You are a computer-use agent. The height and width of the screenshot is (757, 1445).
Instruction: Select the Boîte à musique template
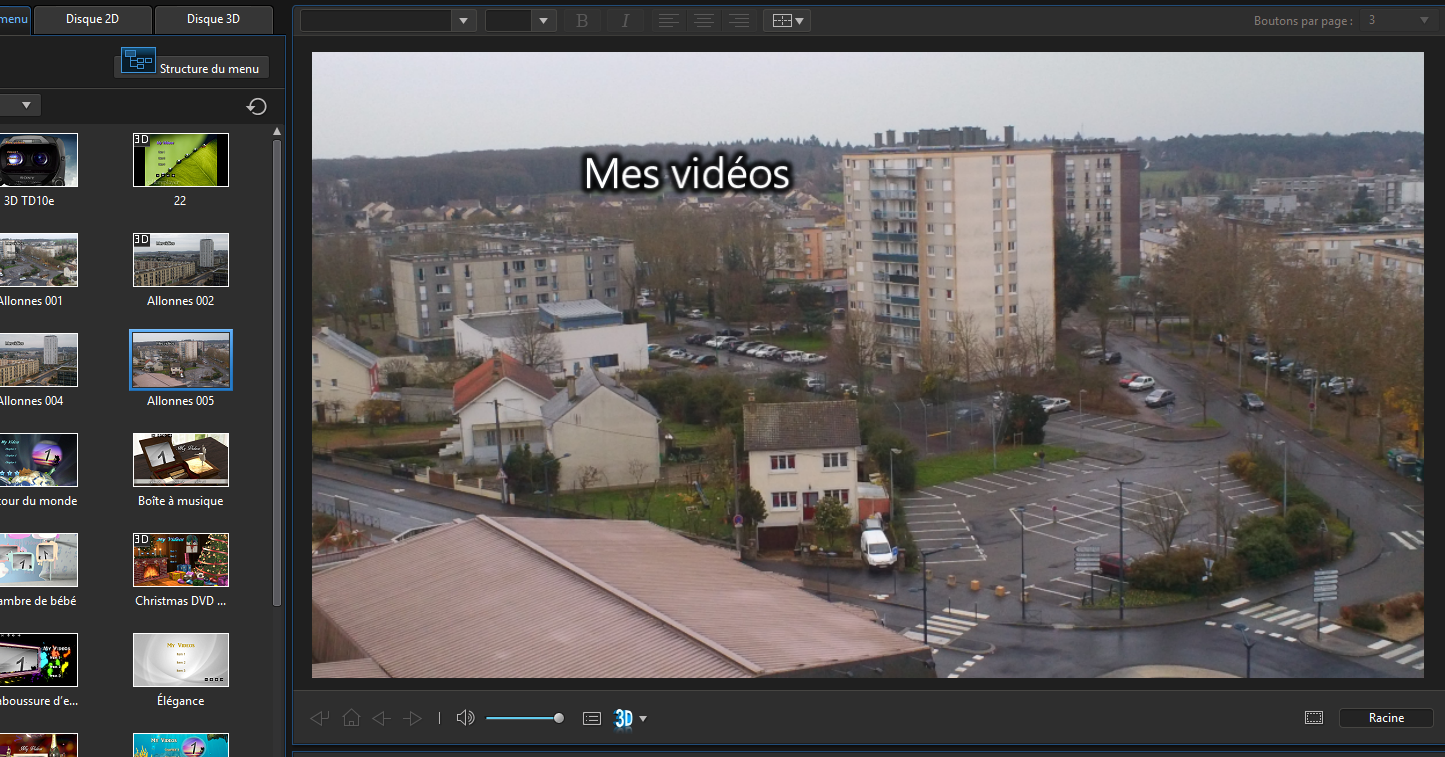[x=181, y=460]
